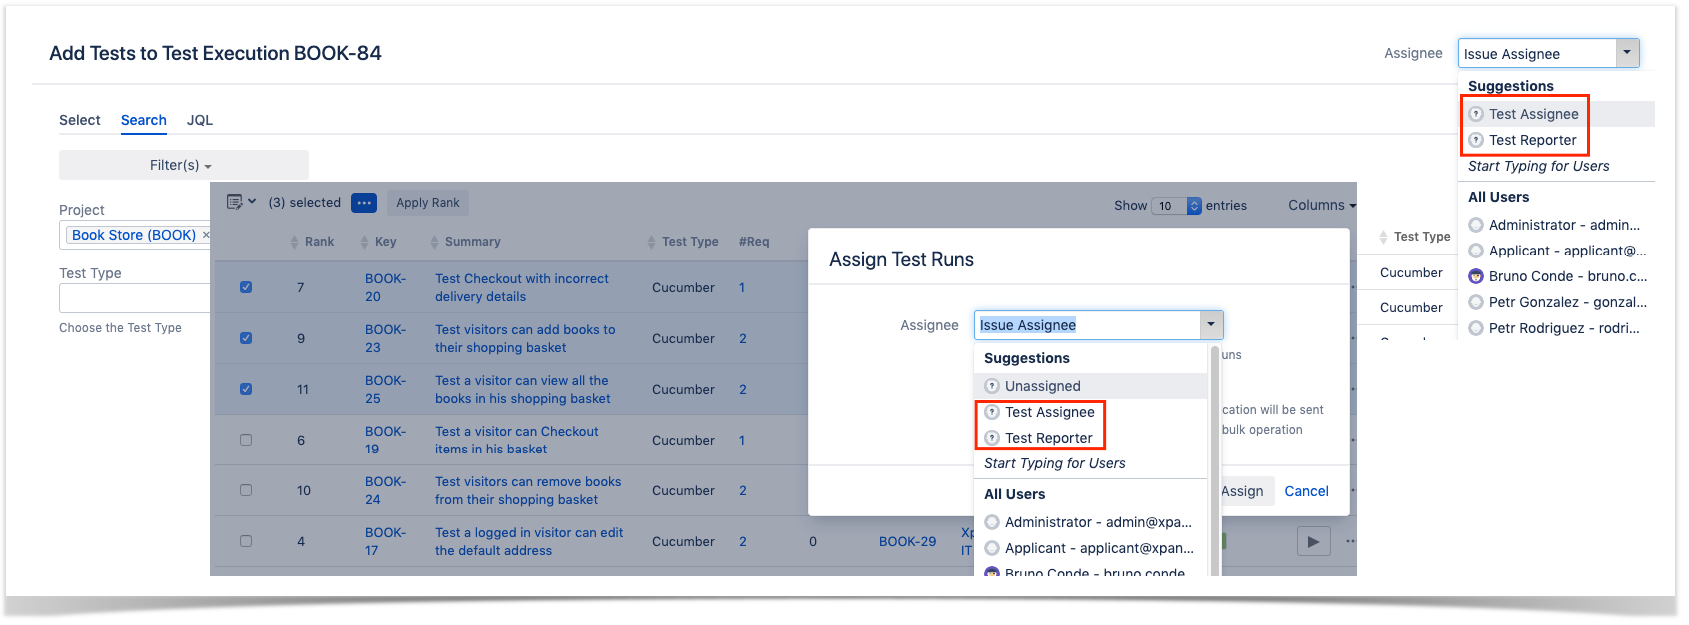Viewport: 1689px width, 625px height.
Task: Click the sort icon beside Test Type header in the table
Action: 651,242
